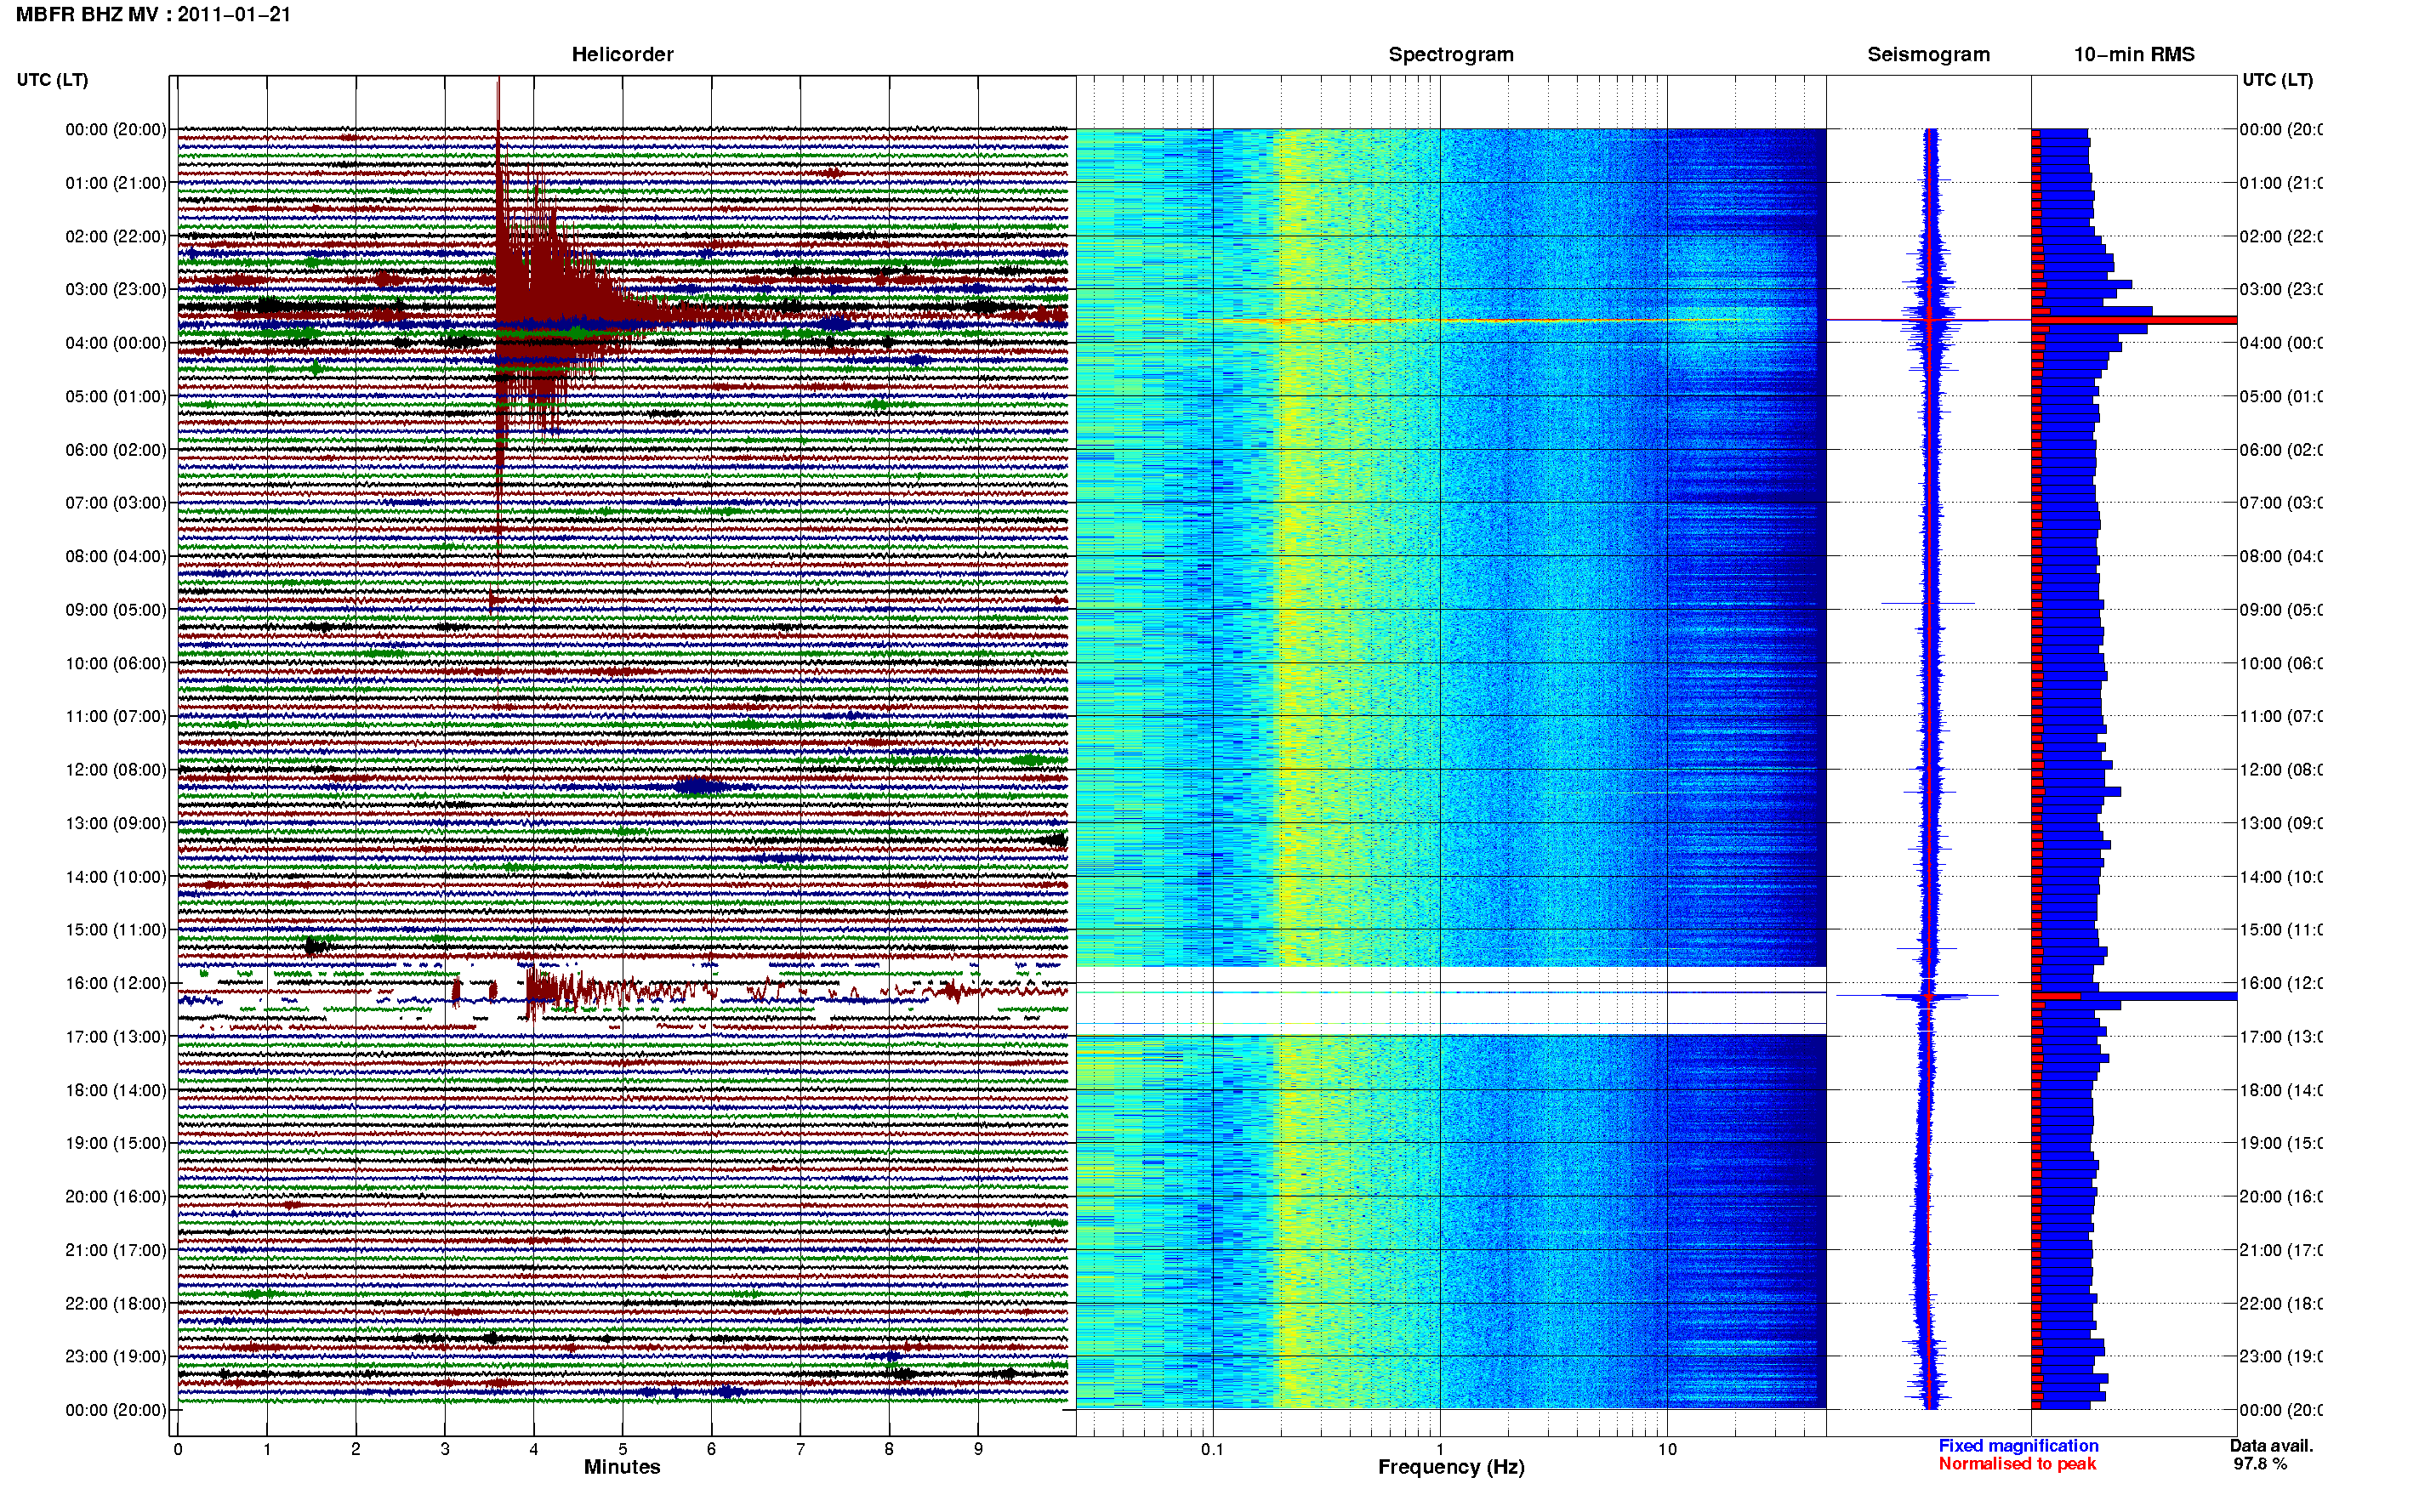The image size is (2419, 1512).
Task: Click the 'Seismogram' panel heading
Action: (1928, 55)
